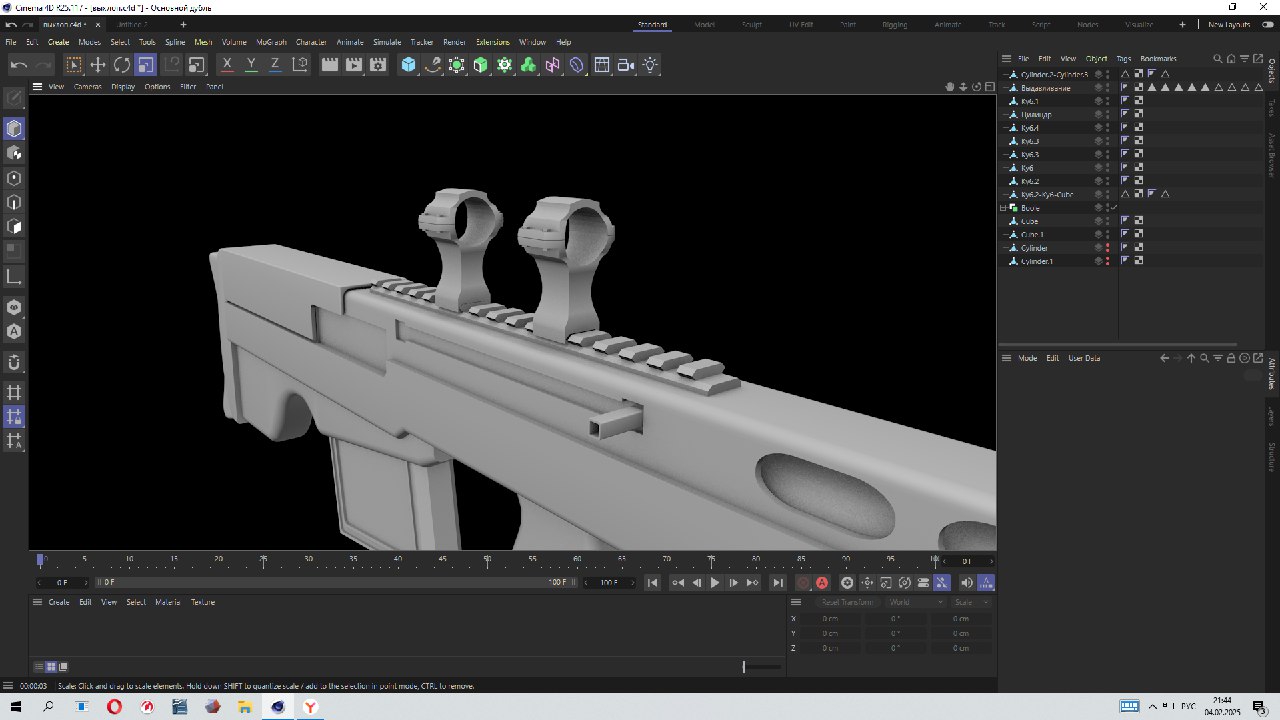Toggle the X axis lock
Image resolution: width=1280 pixels, height=720 pixels.
coord(227,65)
